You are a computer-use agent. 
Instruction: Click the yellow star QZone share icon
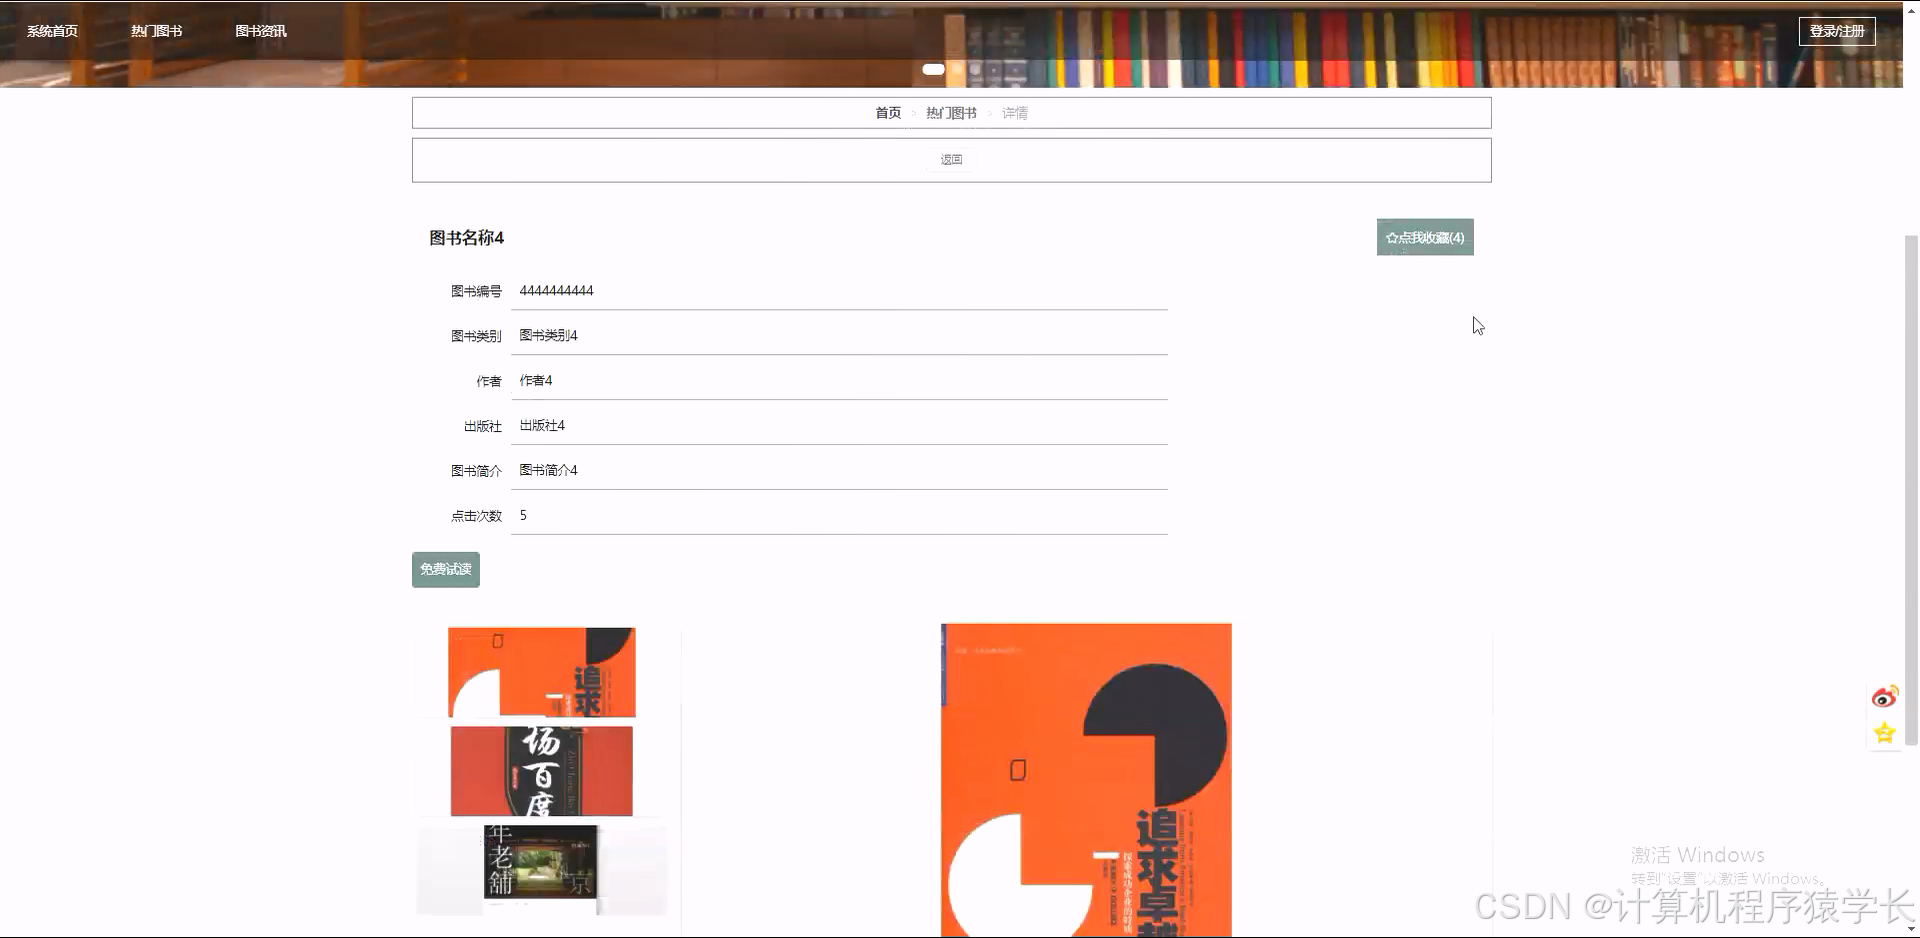click(x=1885, y=733)
